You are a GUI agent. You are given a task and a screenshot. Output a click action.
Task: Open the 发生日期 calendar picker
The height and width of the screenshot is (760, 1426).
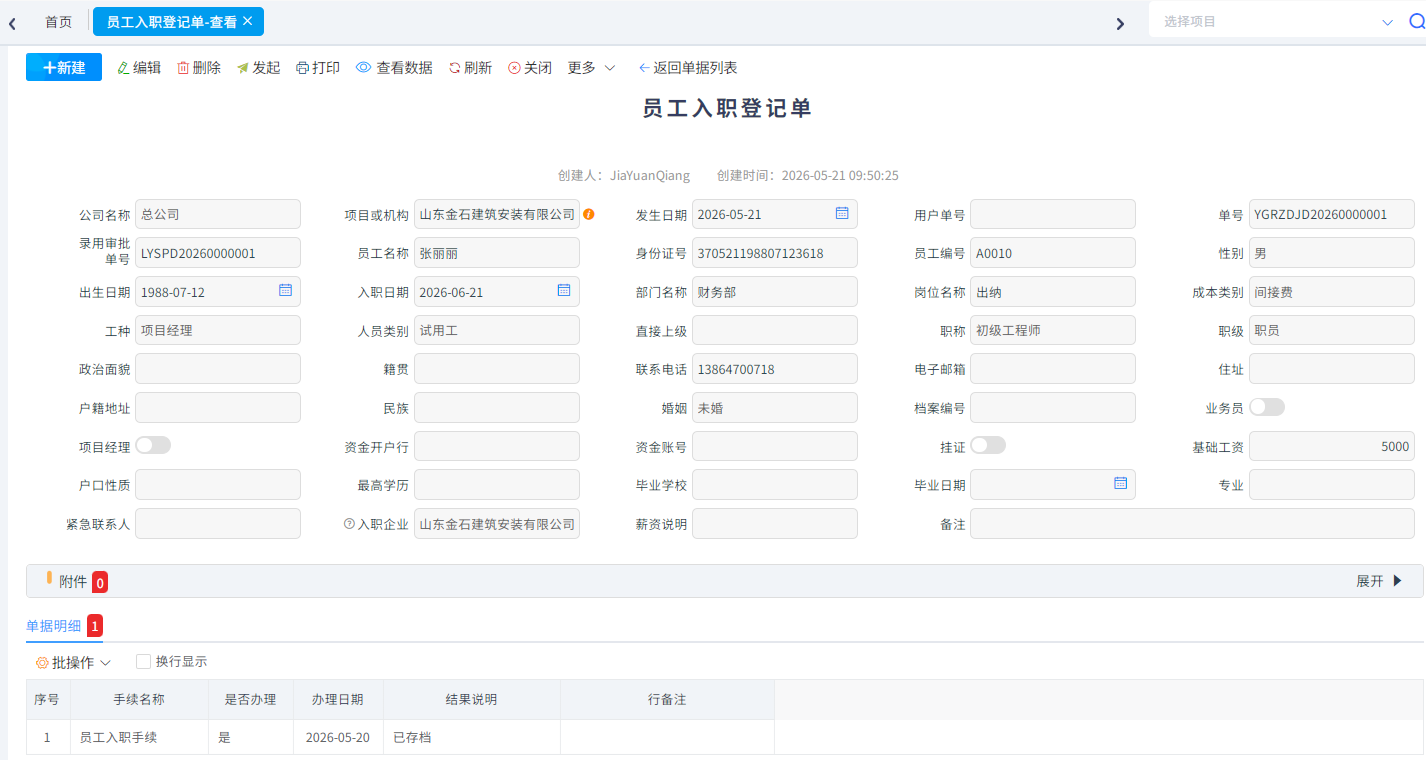pyautogui.click(x=842, y=214)
